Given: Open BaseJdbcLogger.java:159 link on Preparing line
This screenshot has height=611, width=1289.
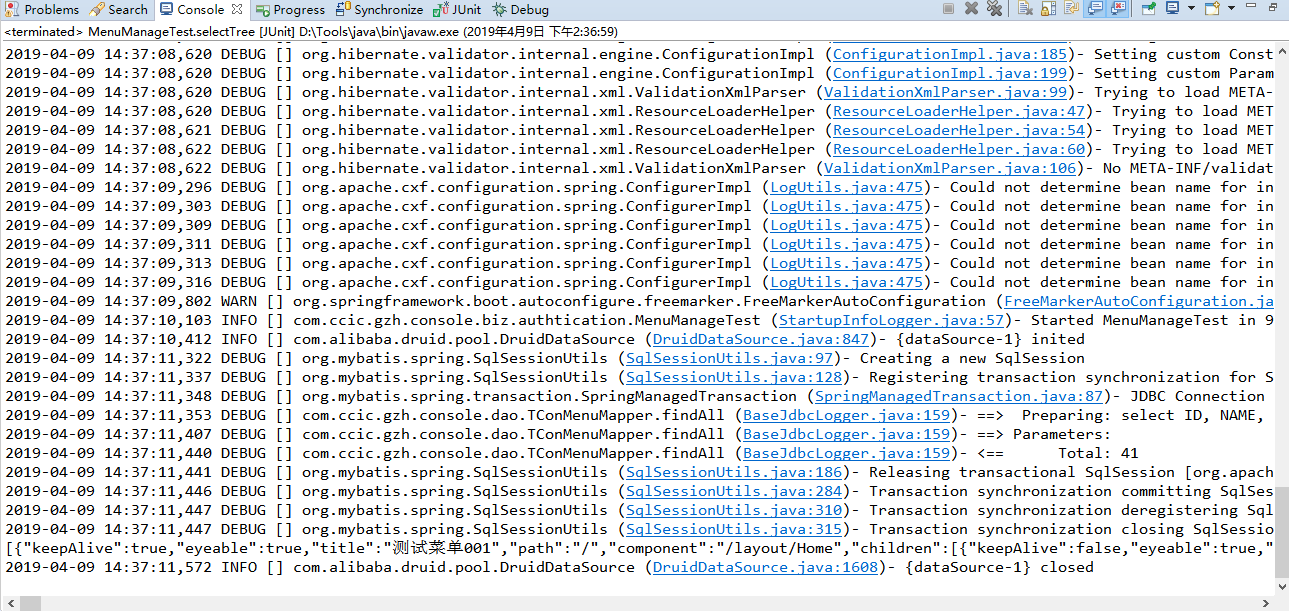Looking at the screenshot, I should click(846, 415).
